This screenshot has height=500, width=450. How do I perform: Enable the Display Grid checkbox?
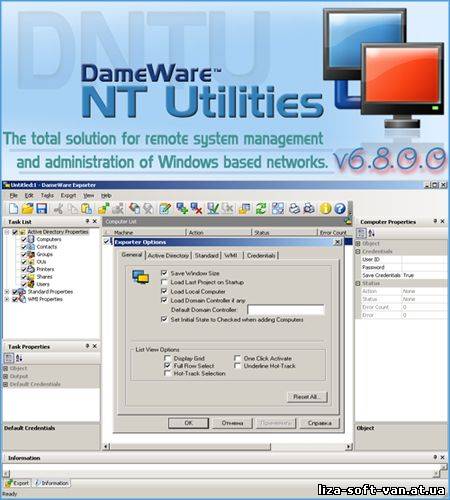tap(168, 358)
